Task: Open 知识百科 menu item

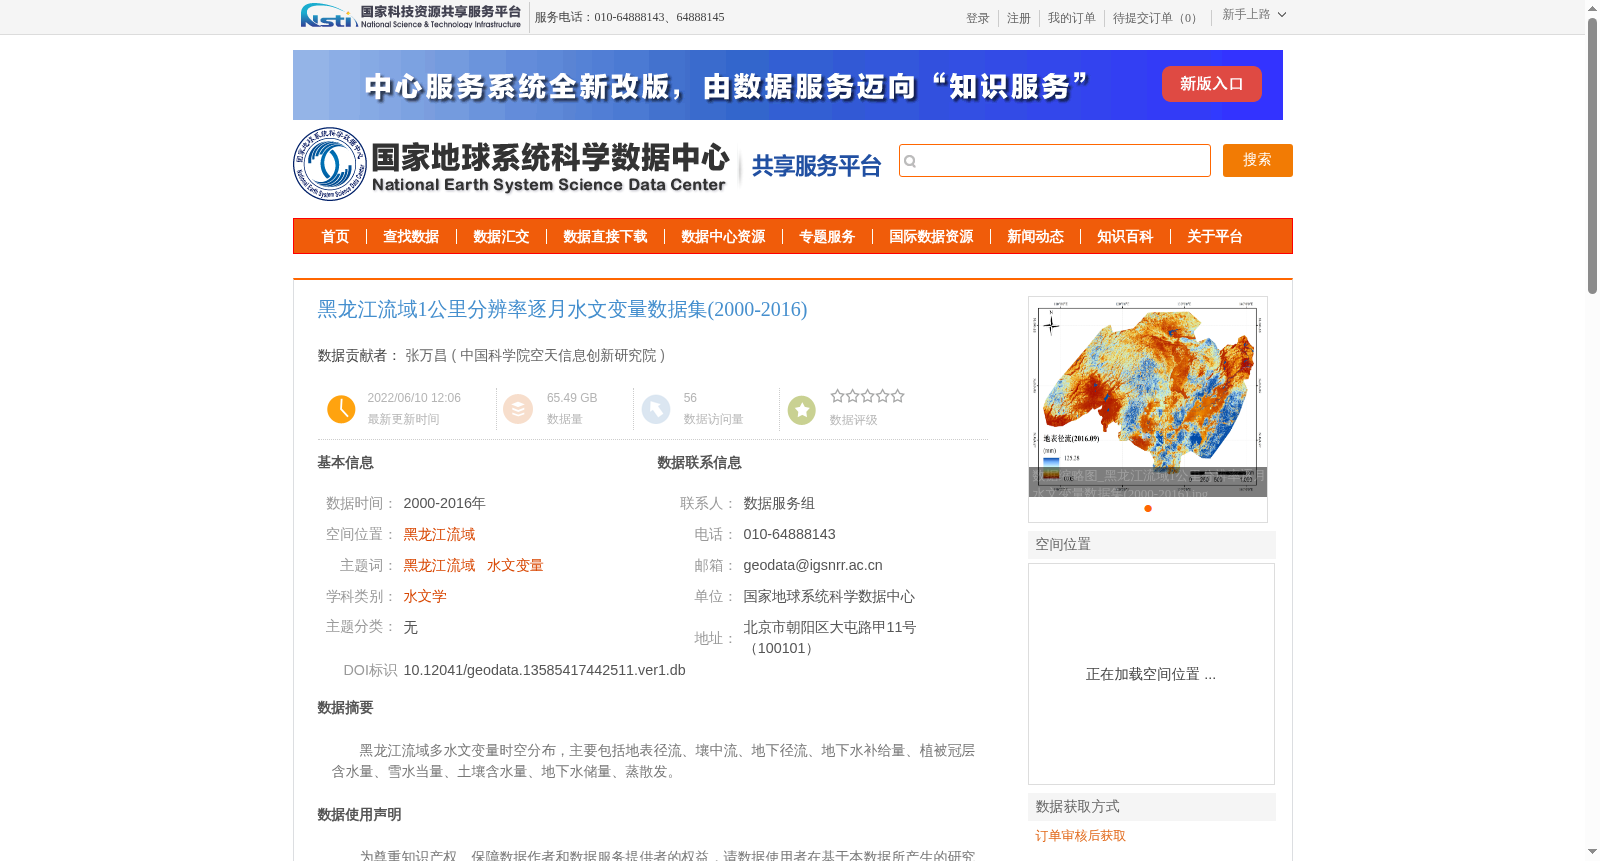Action: click(1125, 236)
